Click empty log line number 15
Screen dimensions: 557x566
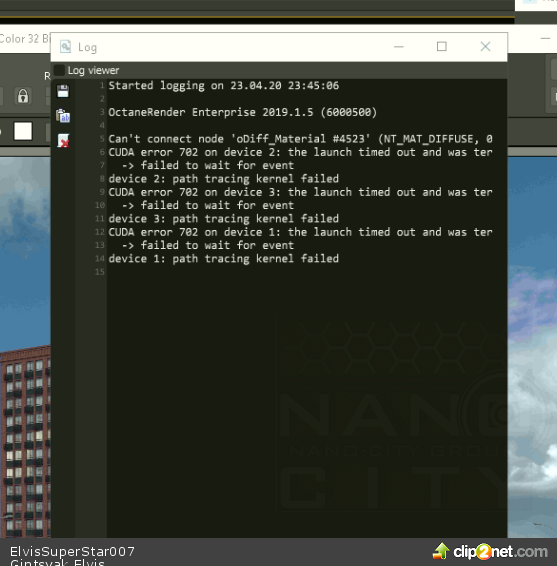[x=100, y=272]
